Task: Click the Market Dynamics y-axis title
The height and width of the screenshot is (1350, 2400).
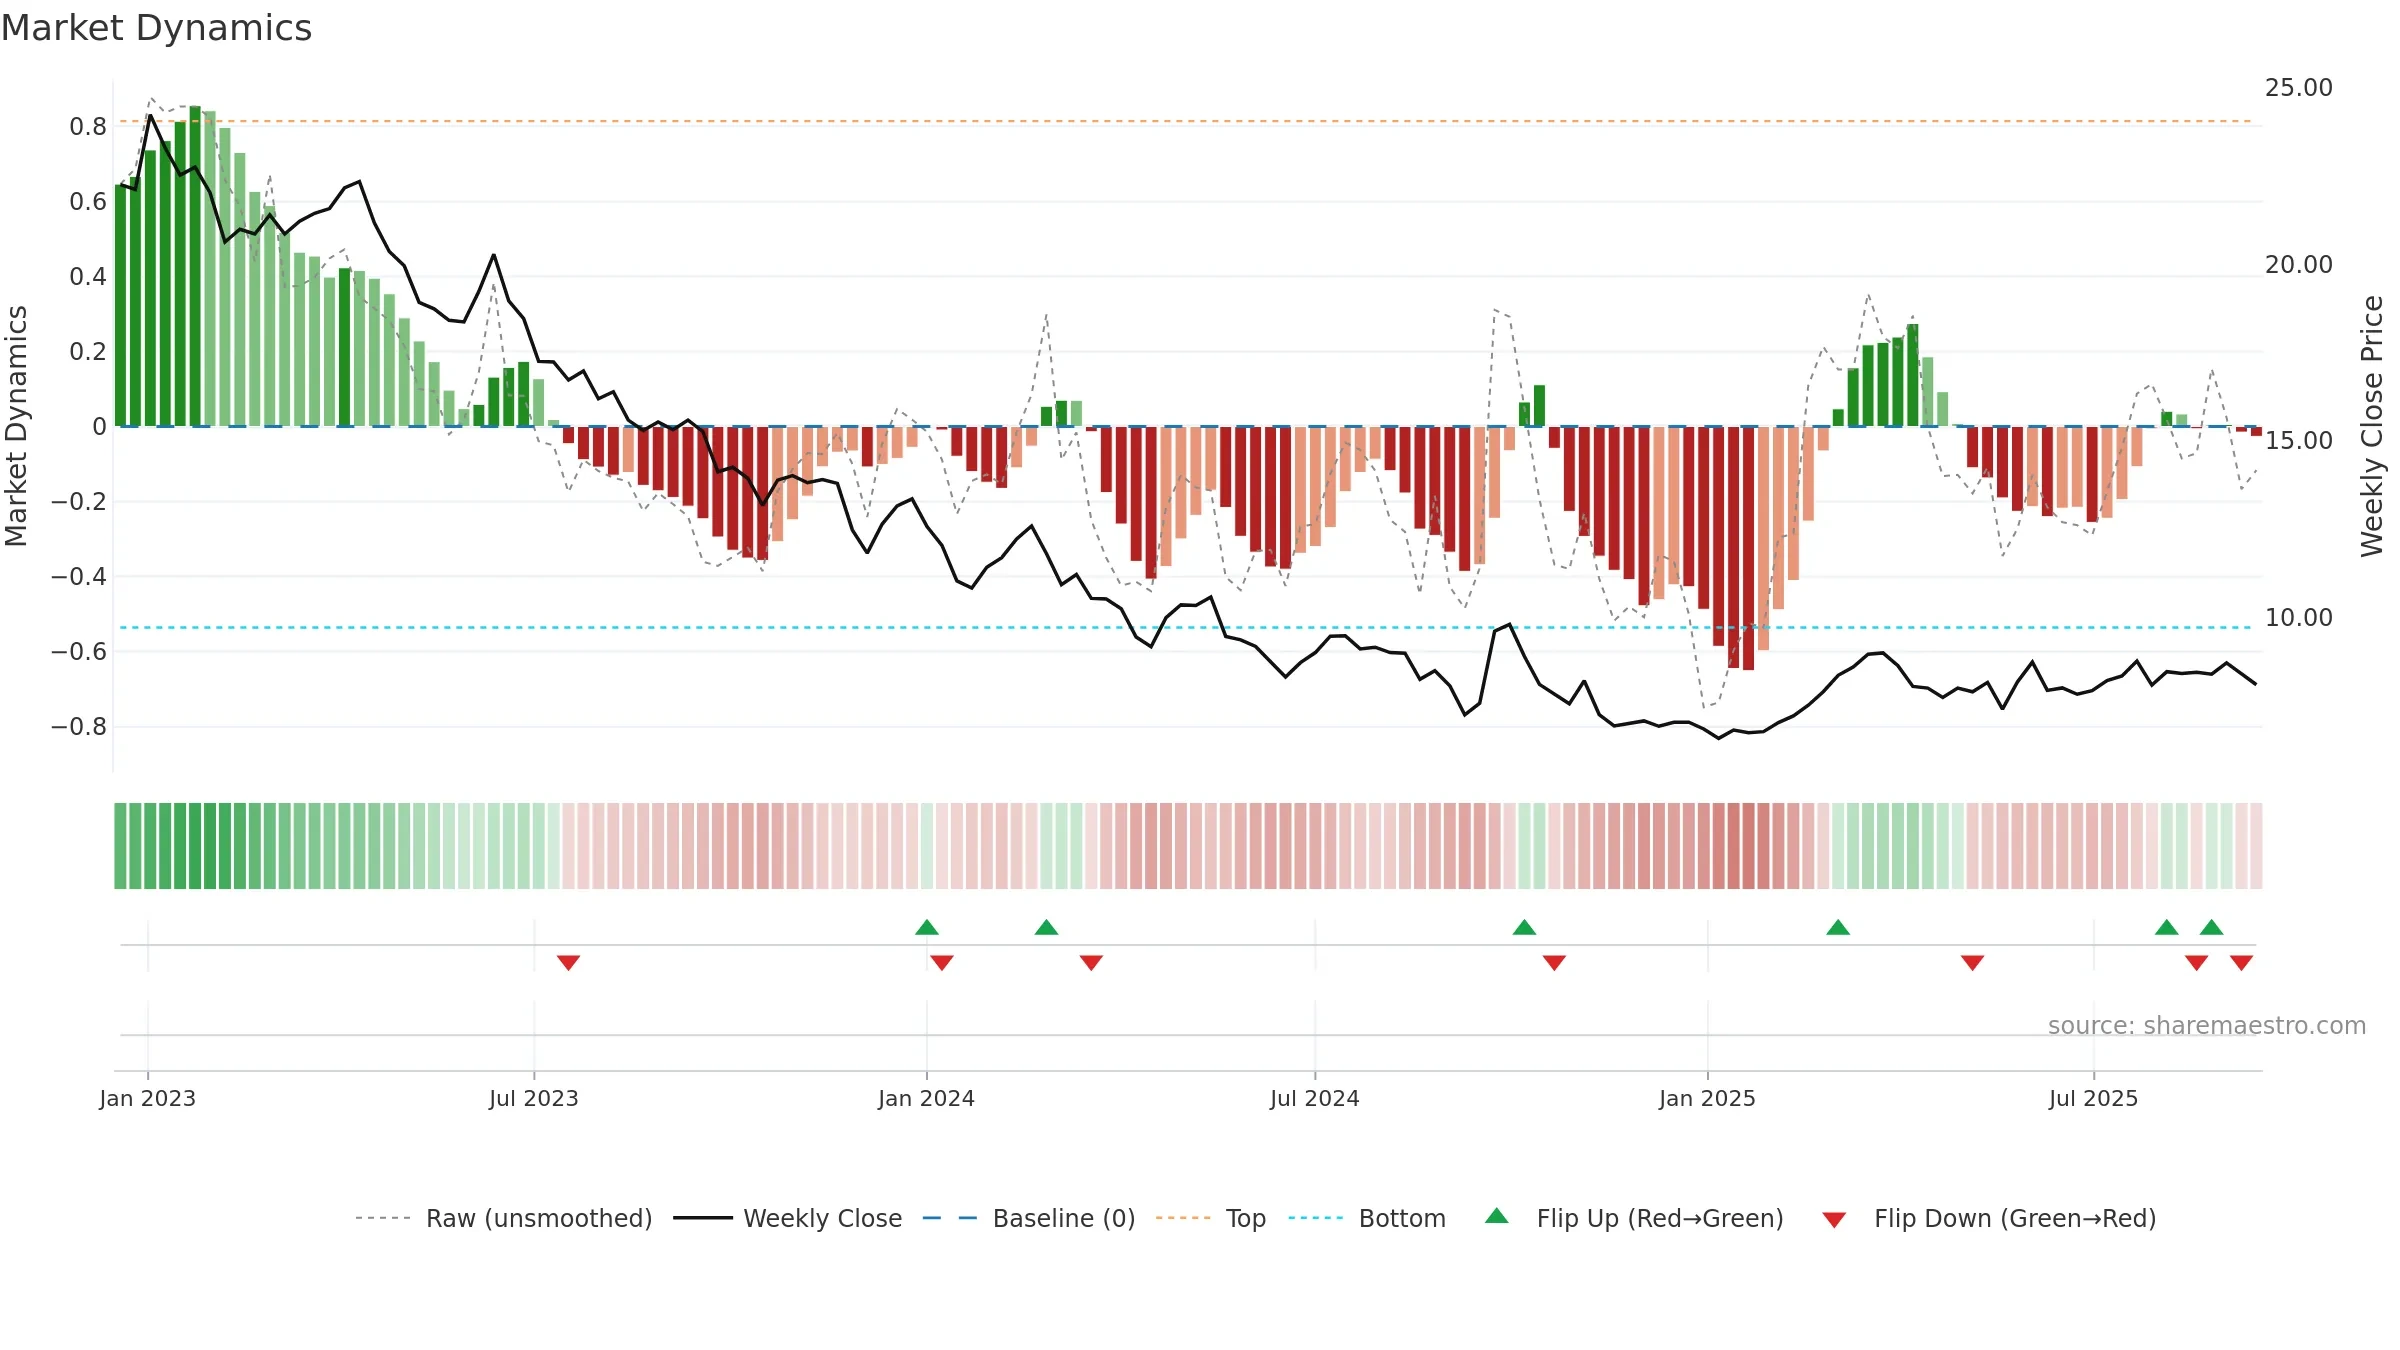Action: tap(16, 426)
